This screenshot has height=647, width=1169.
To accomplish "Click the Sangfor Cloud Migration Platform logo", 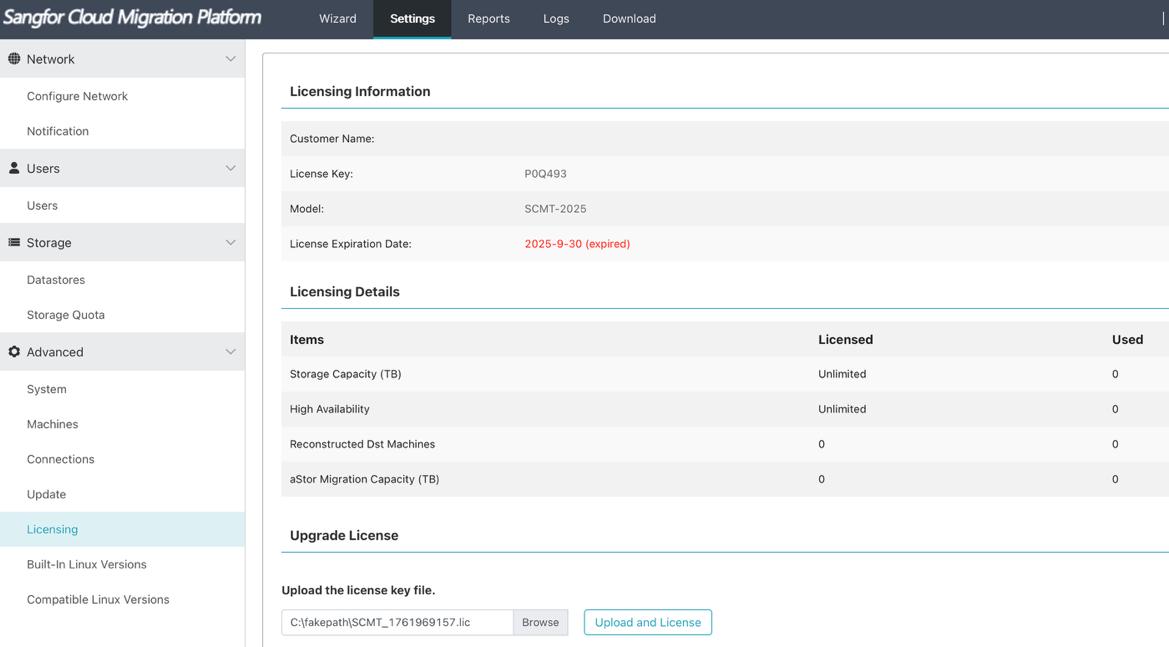I will click(x=132, y=17).
